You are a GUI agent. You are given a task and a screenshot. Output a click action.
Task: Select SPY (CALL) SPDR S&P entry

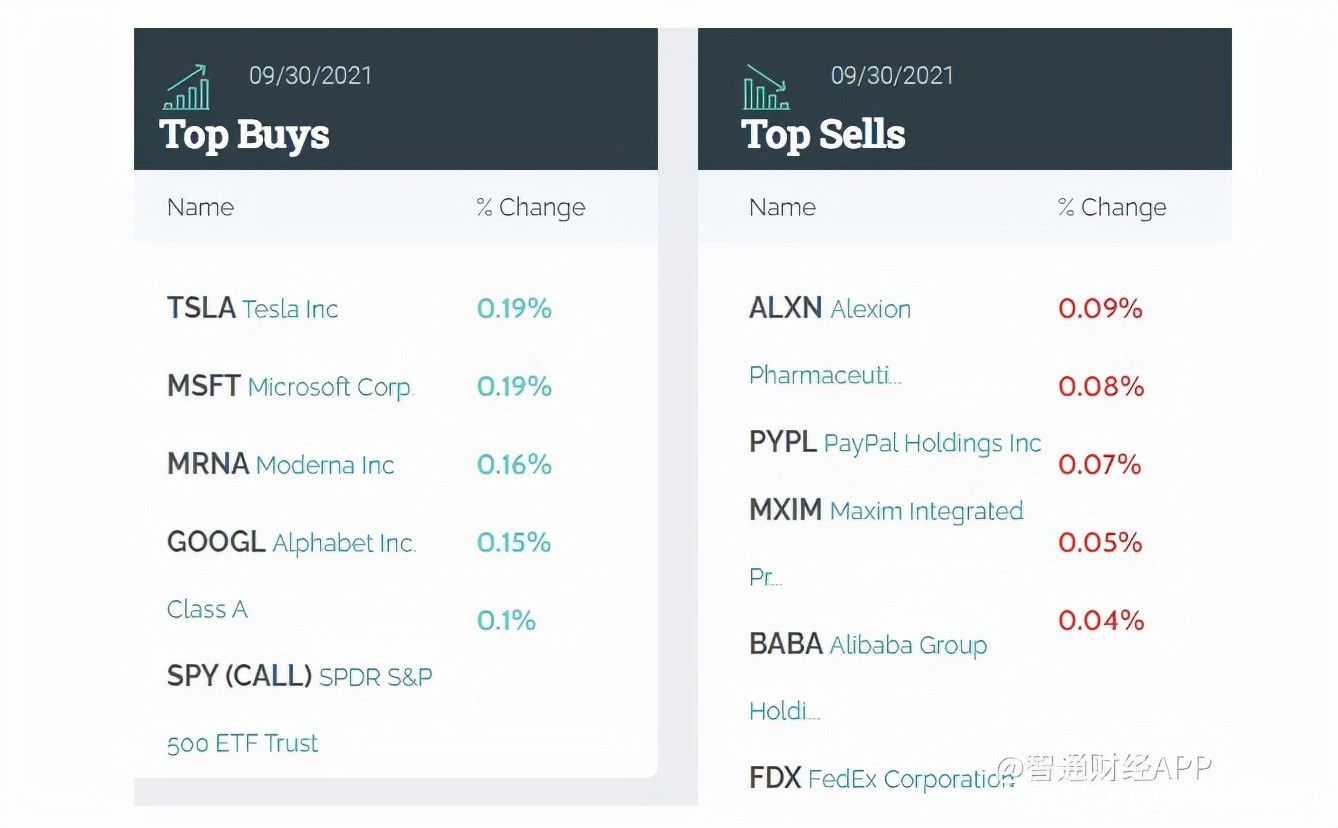pyautogui.click(x=299, y=676)
